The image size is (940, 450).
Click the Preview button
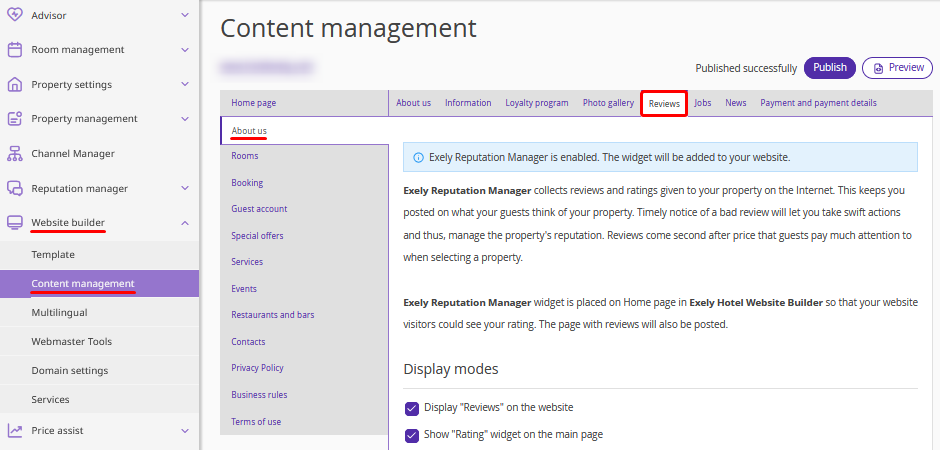(897, 68)
